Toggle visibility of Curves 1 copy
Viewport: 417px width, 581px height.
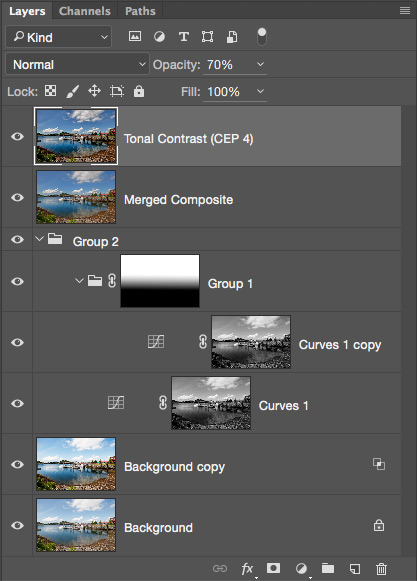[17, 342]
